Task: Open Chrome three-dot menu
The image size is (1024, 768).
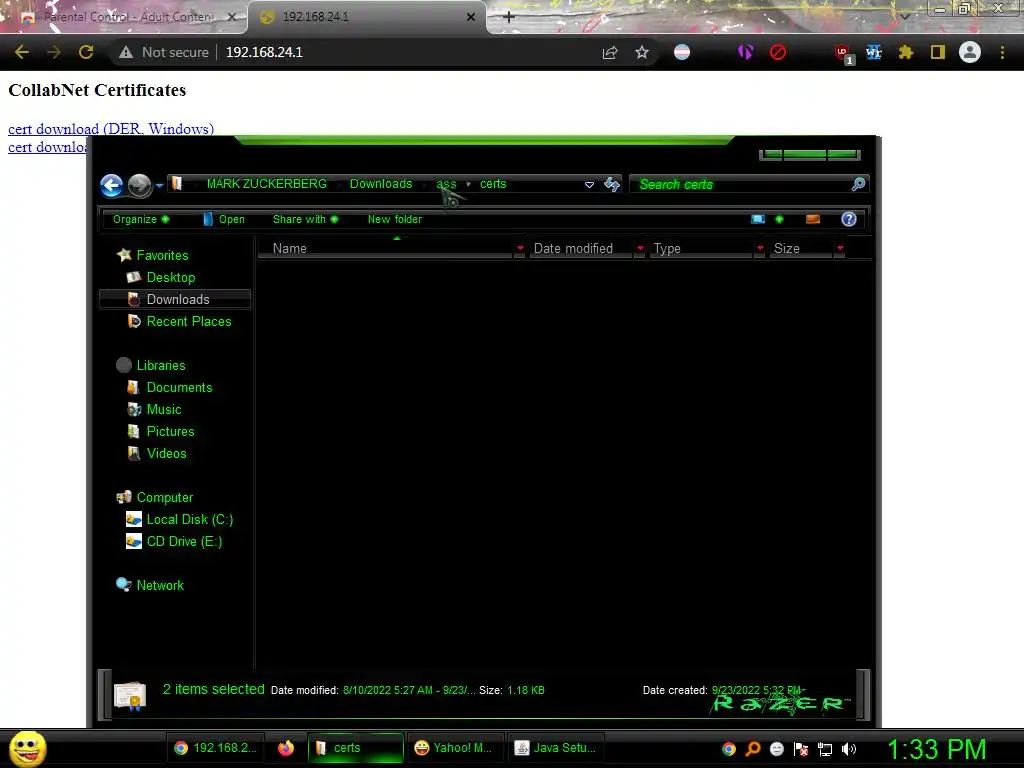Action: (1002, 52)
